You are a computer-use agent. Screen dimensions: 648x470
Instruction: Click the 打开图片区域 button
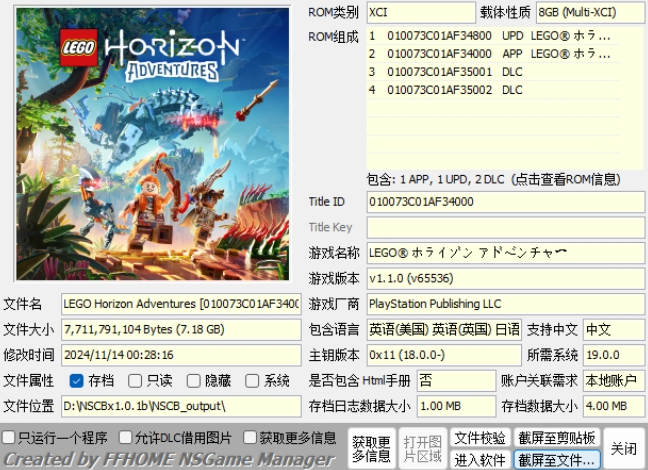click(x=422, y=449)
